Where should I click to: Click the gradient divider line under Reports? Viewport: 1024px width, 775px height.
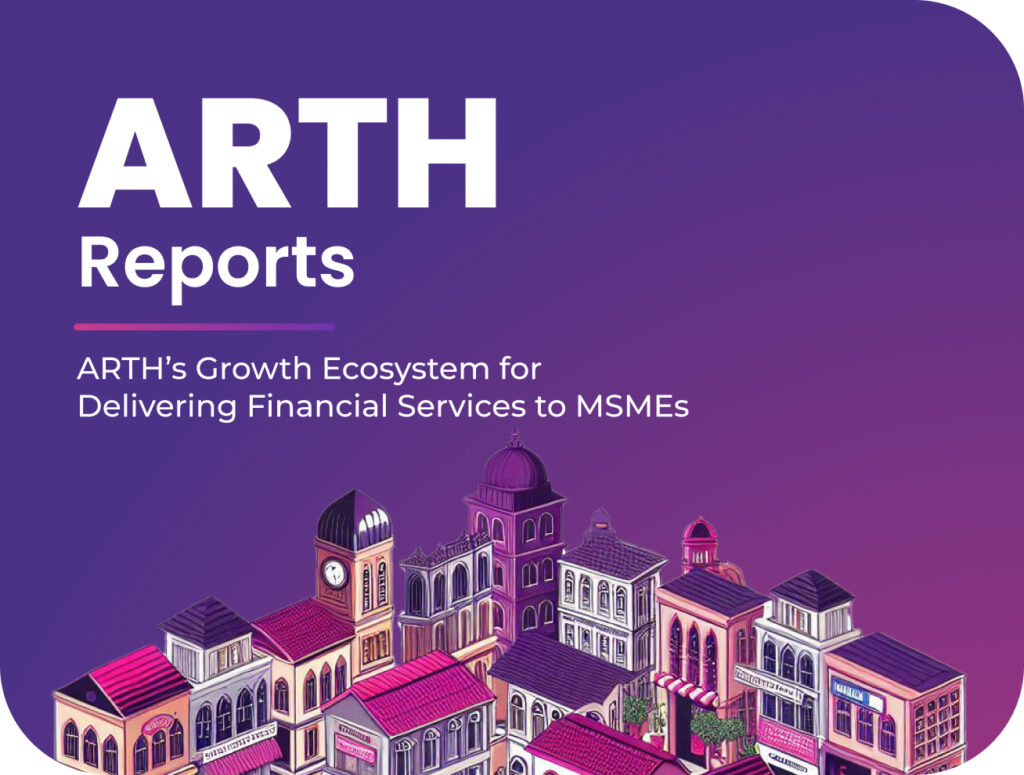pyautogui.click(x=204, y=326)
